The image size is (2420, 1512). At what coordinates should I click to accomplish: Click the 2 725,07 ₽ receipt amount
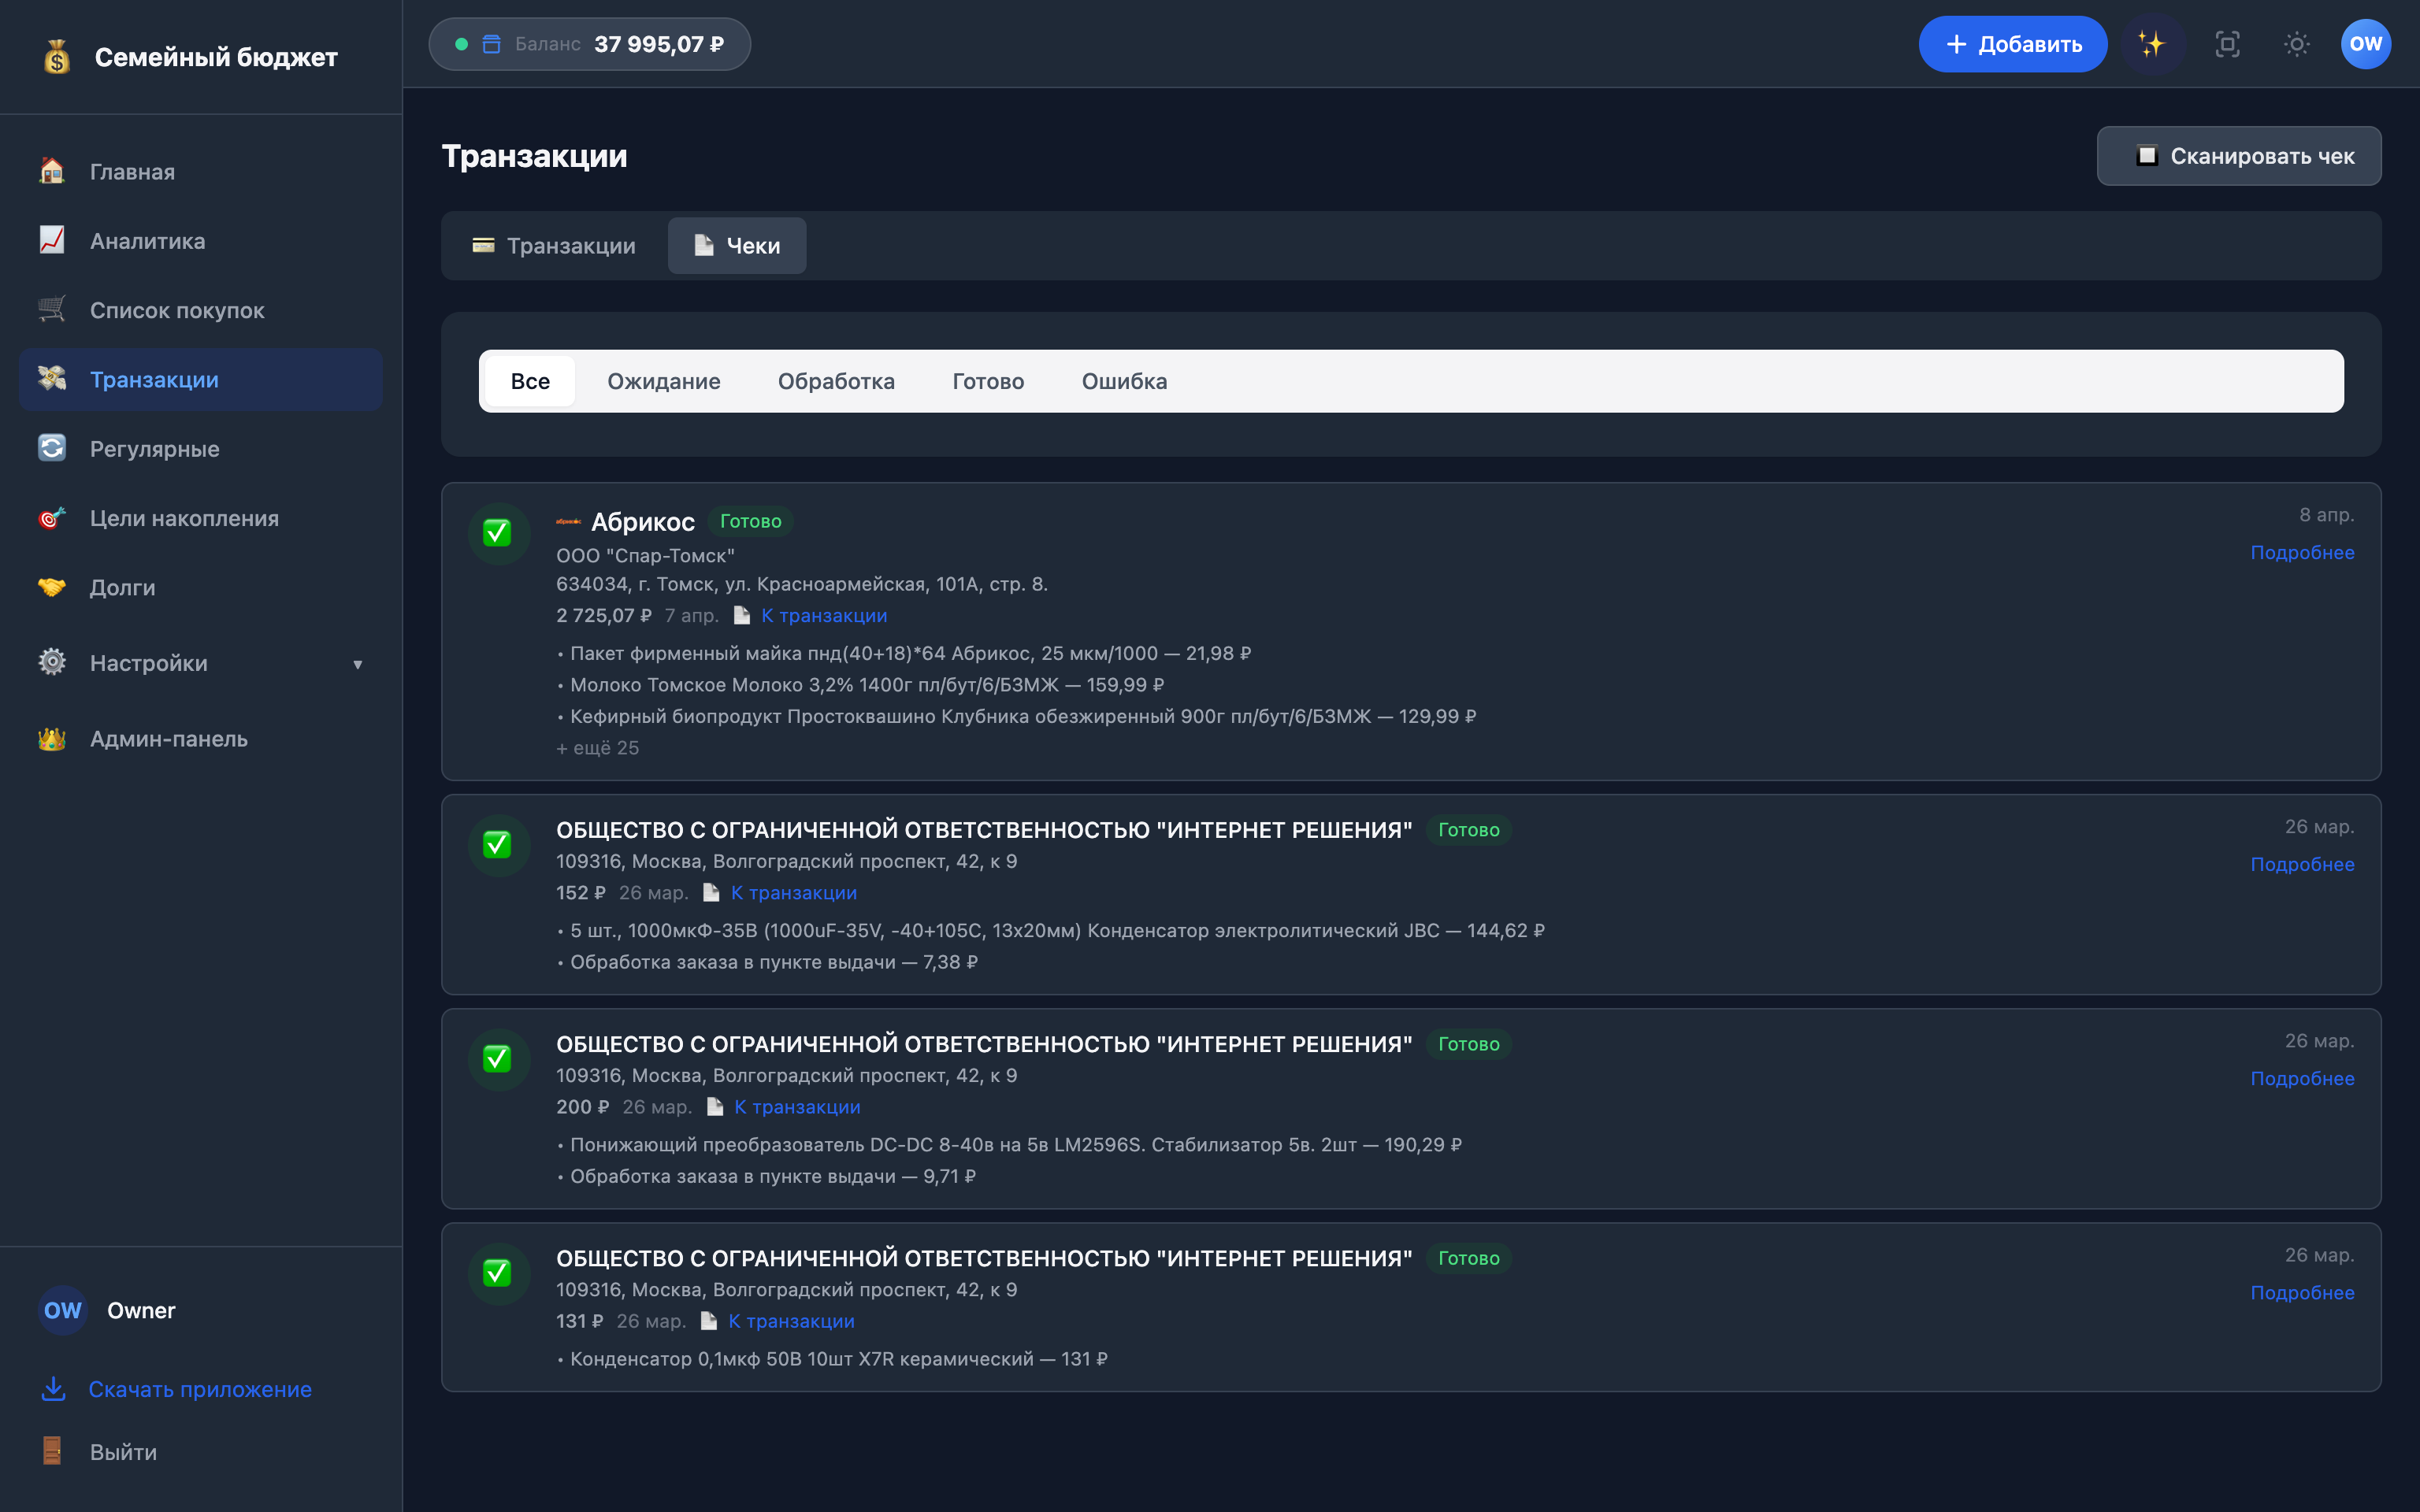[603, 616]
